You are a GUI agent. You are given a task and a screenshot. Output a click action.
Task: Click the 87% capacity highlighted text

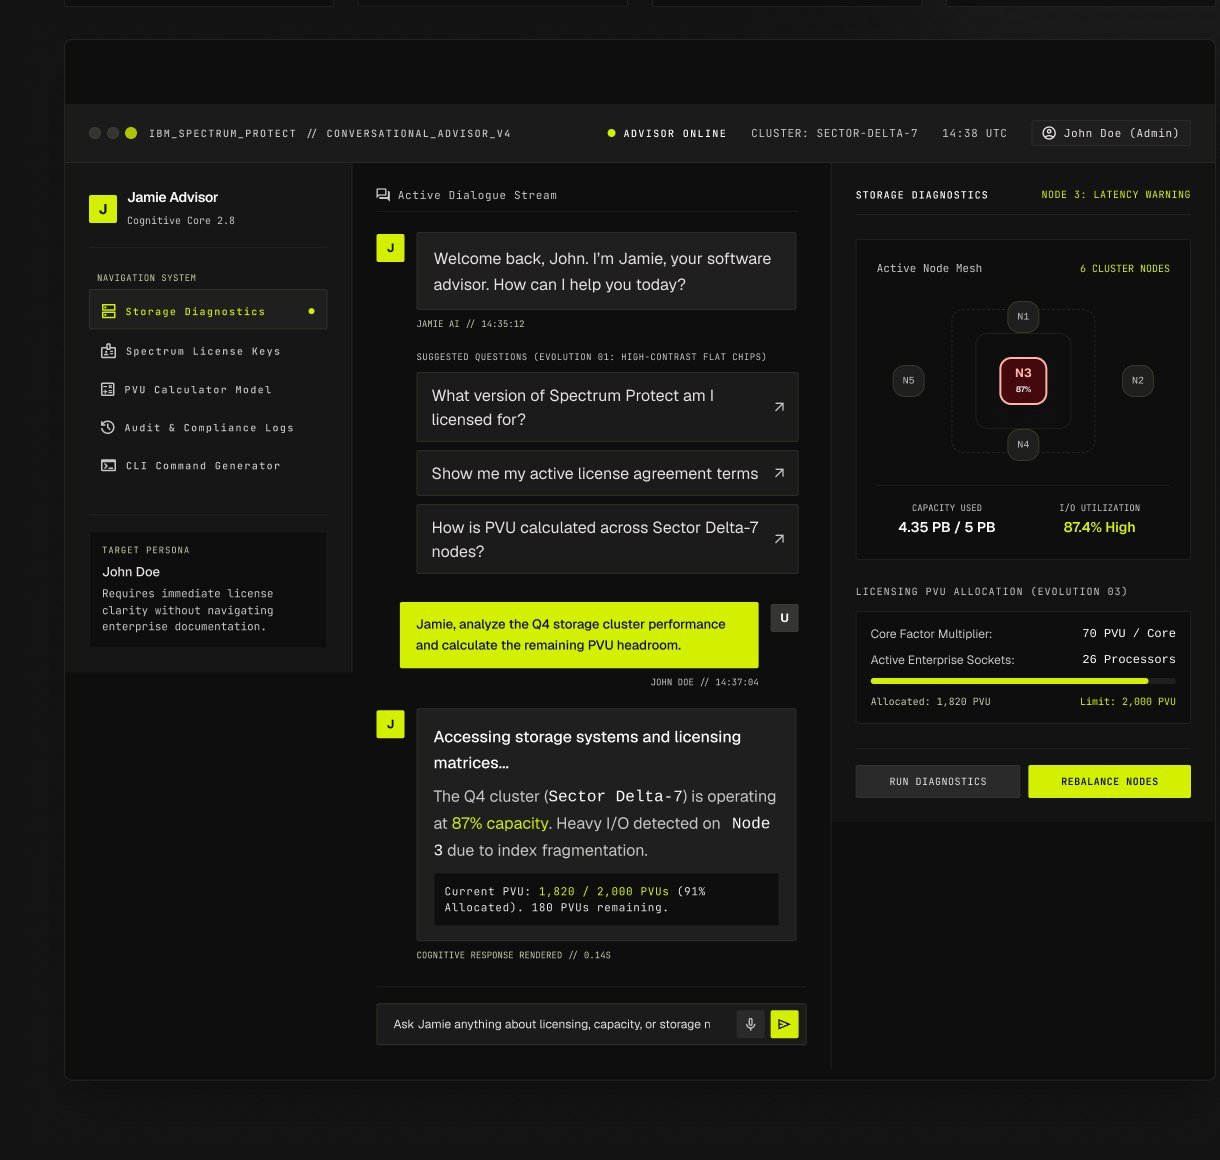click(500, 823)
